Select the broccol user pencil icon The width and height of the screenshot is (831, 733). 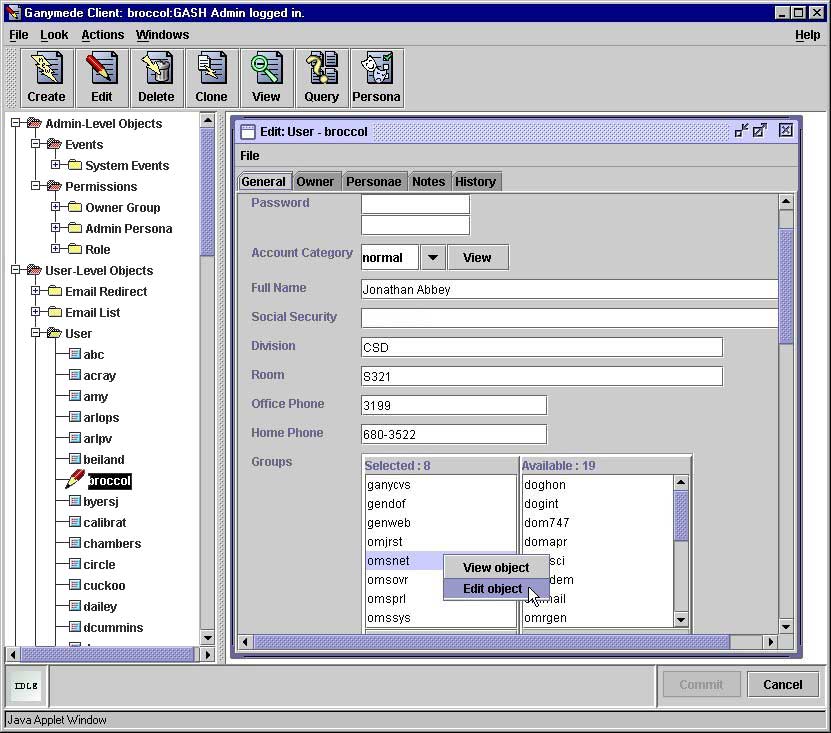(75, 481)
